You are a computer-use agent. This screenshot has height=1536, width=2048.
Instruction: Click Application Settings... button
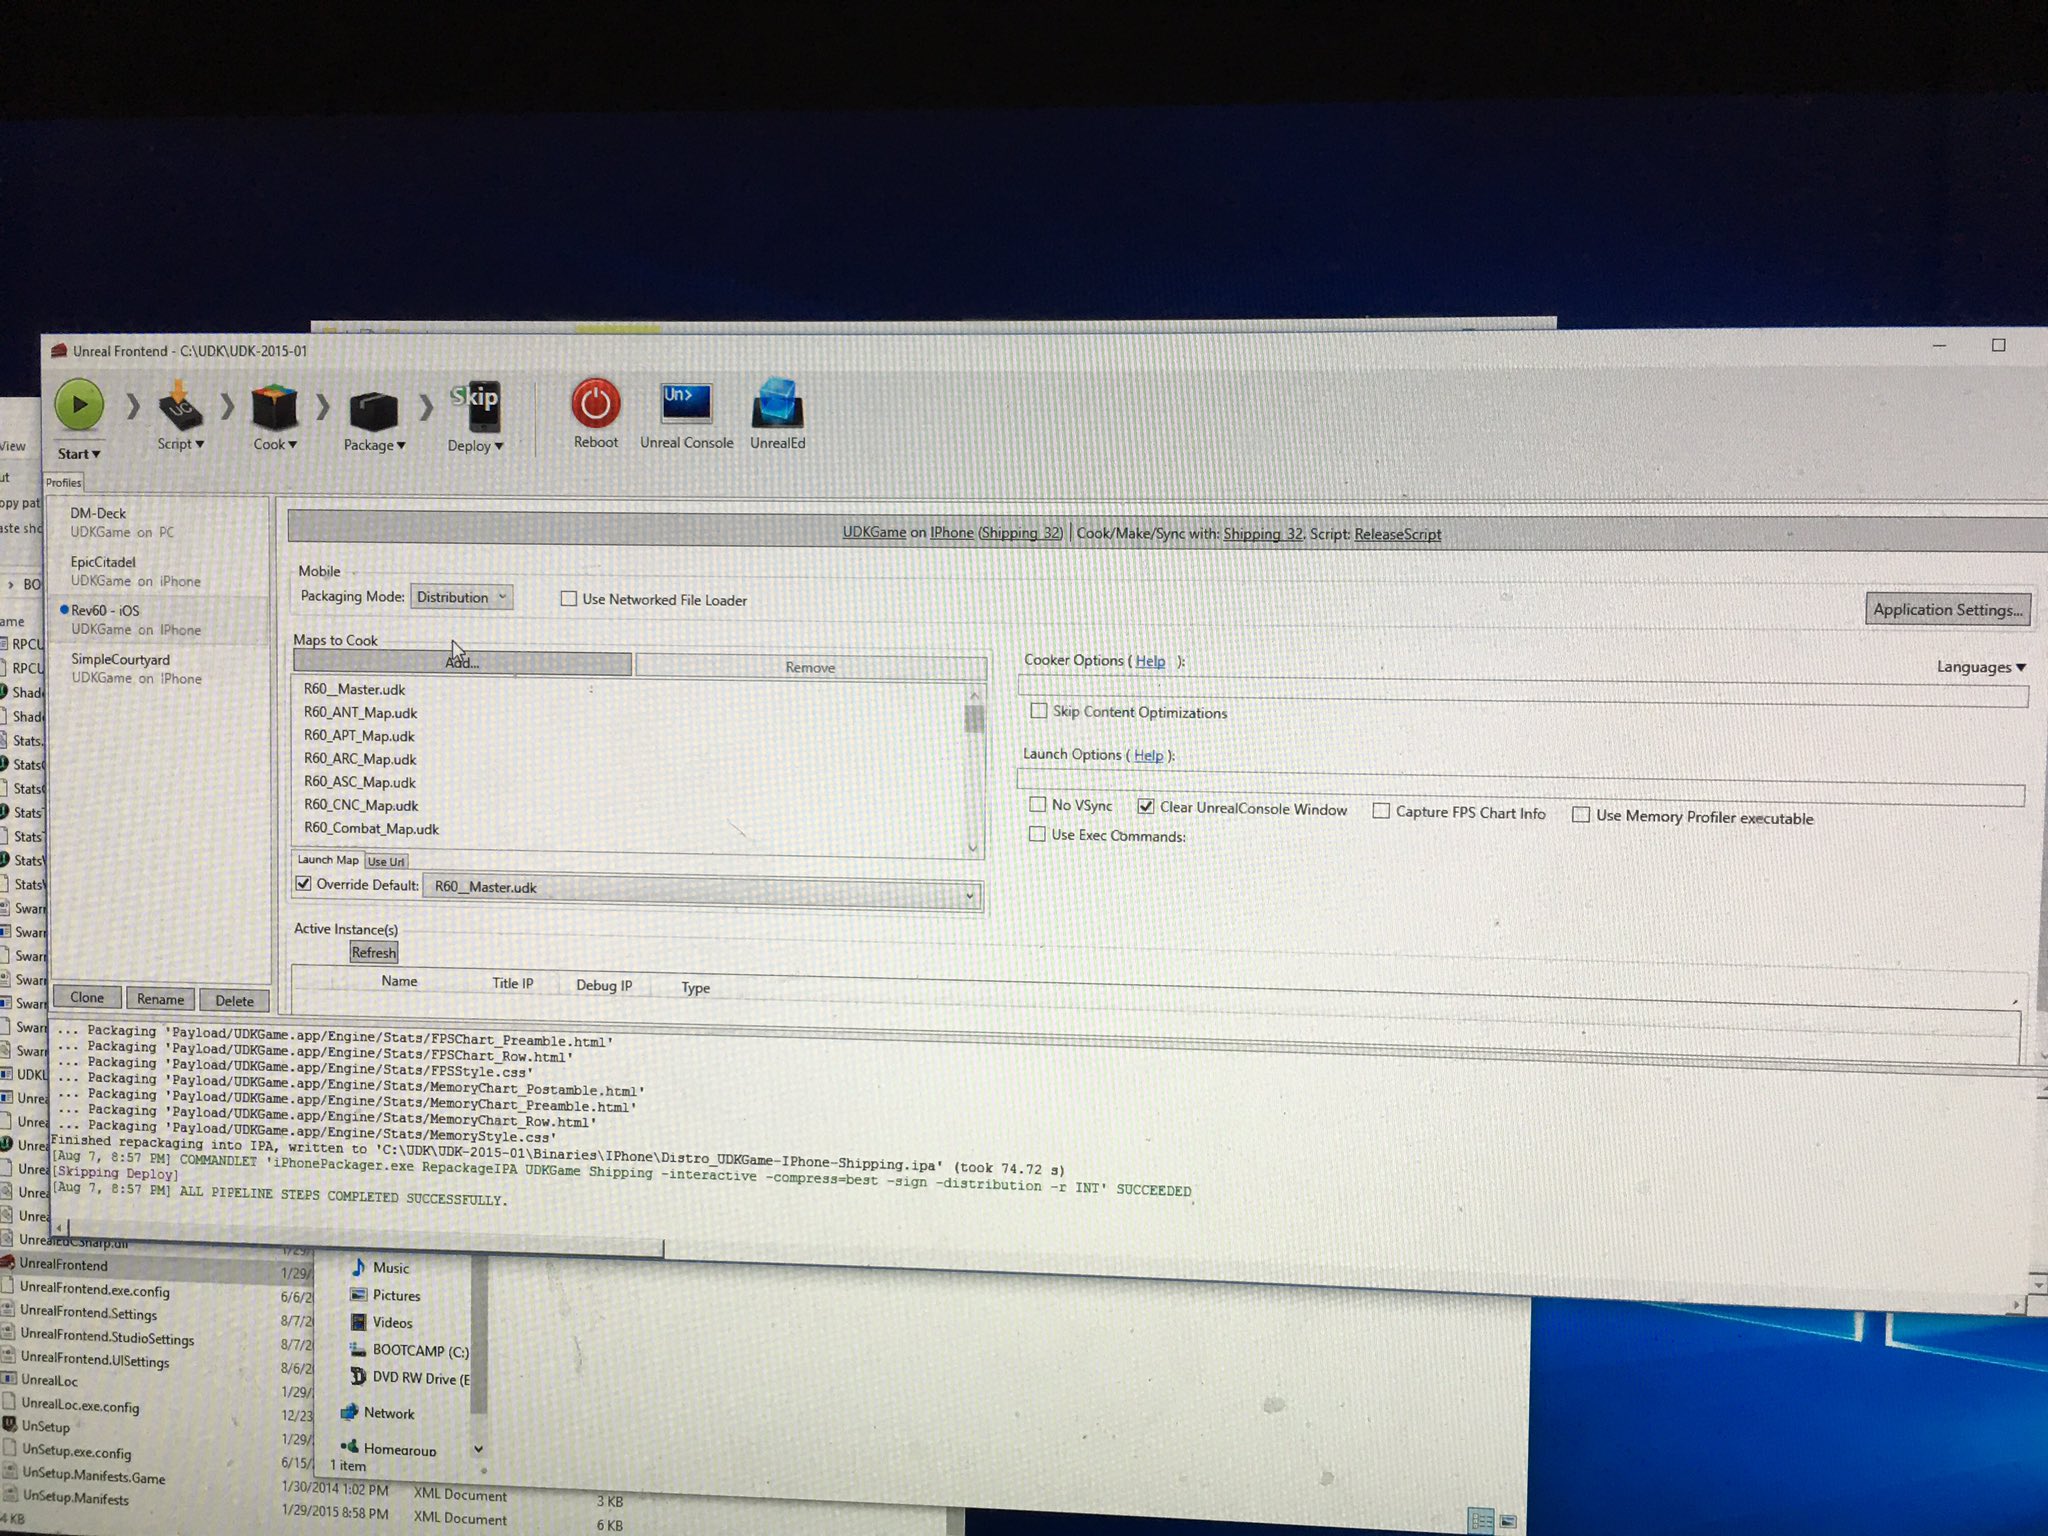[1947, 610]
